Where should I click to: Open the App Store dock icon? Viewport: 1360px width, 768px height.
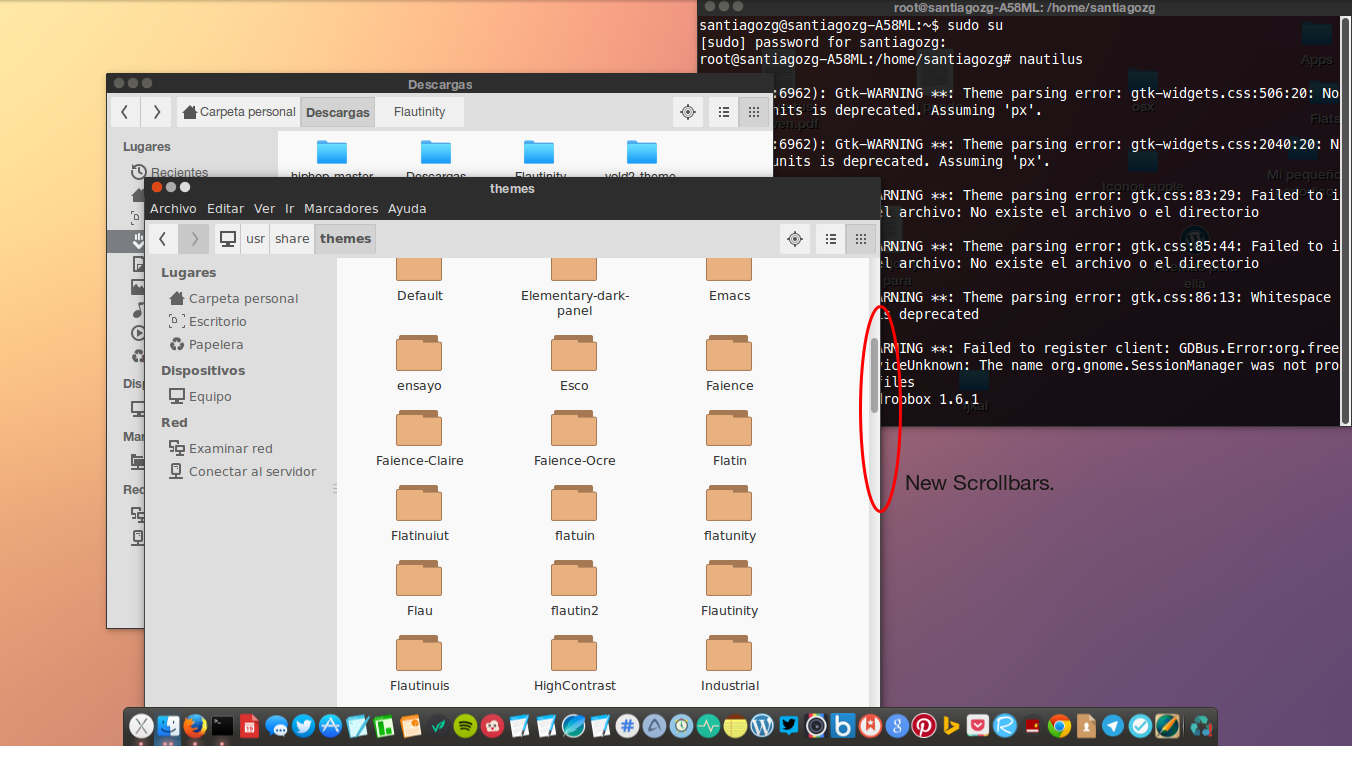330,726
